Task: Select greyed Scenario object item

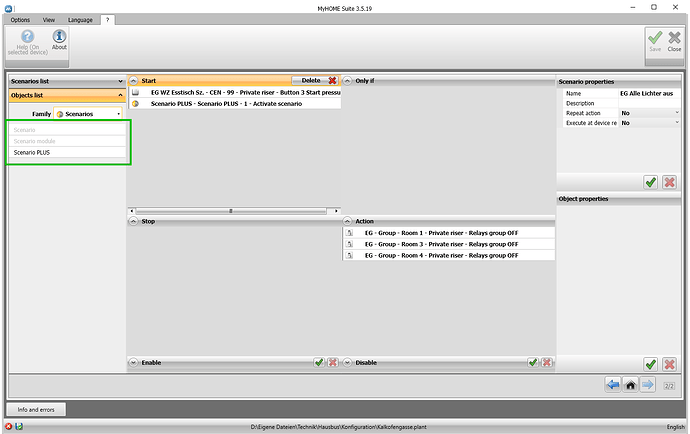Action: coord(67,130)
